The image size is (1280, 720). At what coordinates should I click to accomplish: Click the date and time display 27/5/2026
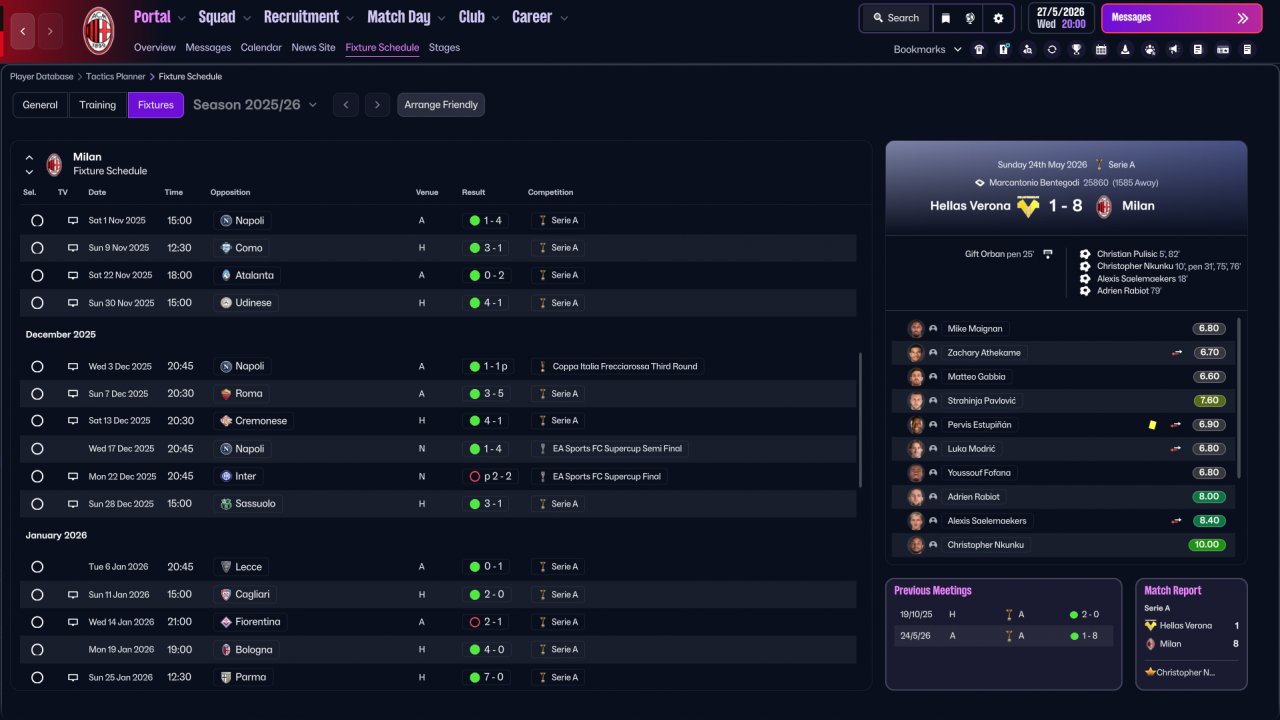pyautogui.click(x=1060, y=18)
